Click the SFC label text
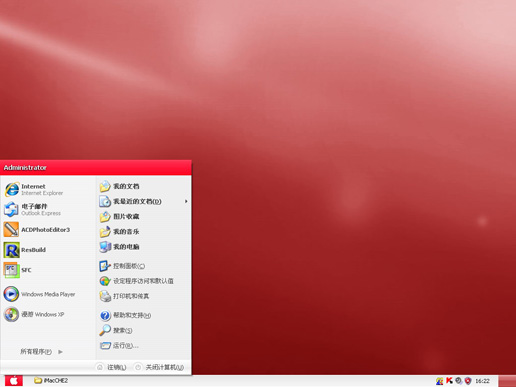 tap(26, 270)
